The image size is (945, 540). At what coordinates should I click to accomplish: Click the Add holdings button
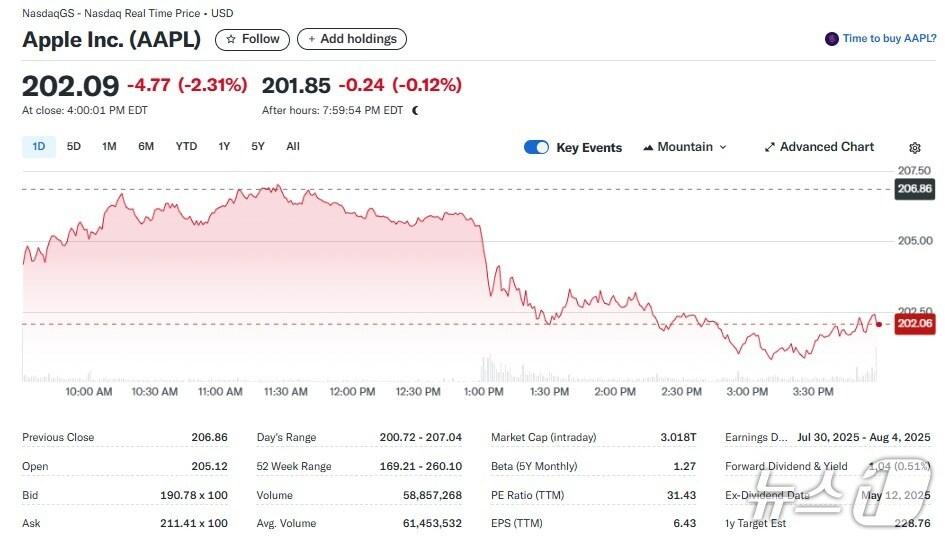click(x=352, y=39)
